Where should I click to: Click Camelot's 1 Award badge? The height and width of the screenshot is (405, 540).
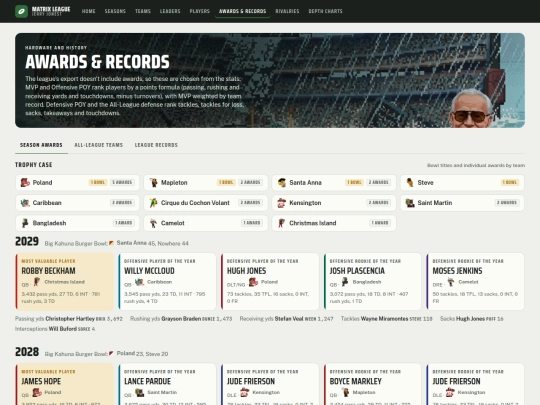tap(252, 223)
